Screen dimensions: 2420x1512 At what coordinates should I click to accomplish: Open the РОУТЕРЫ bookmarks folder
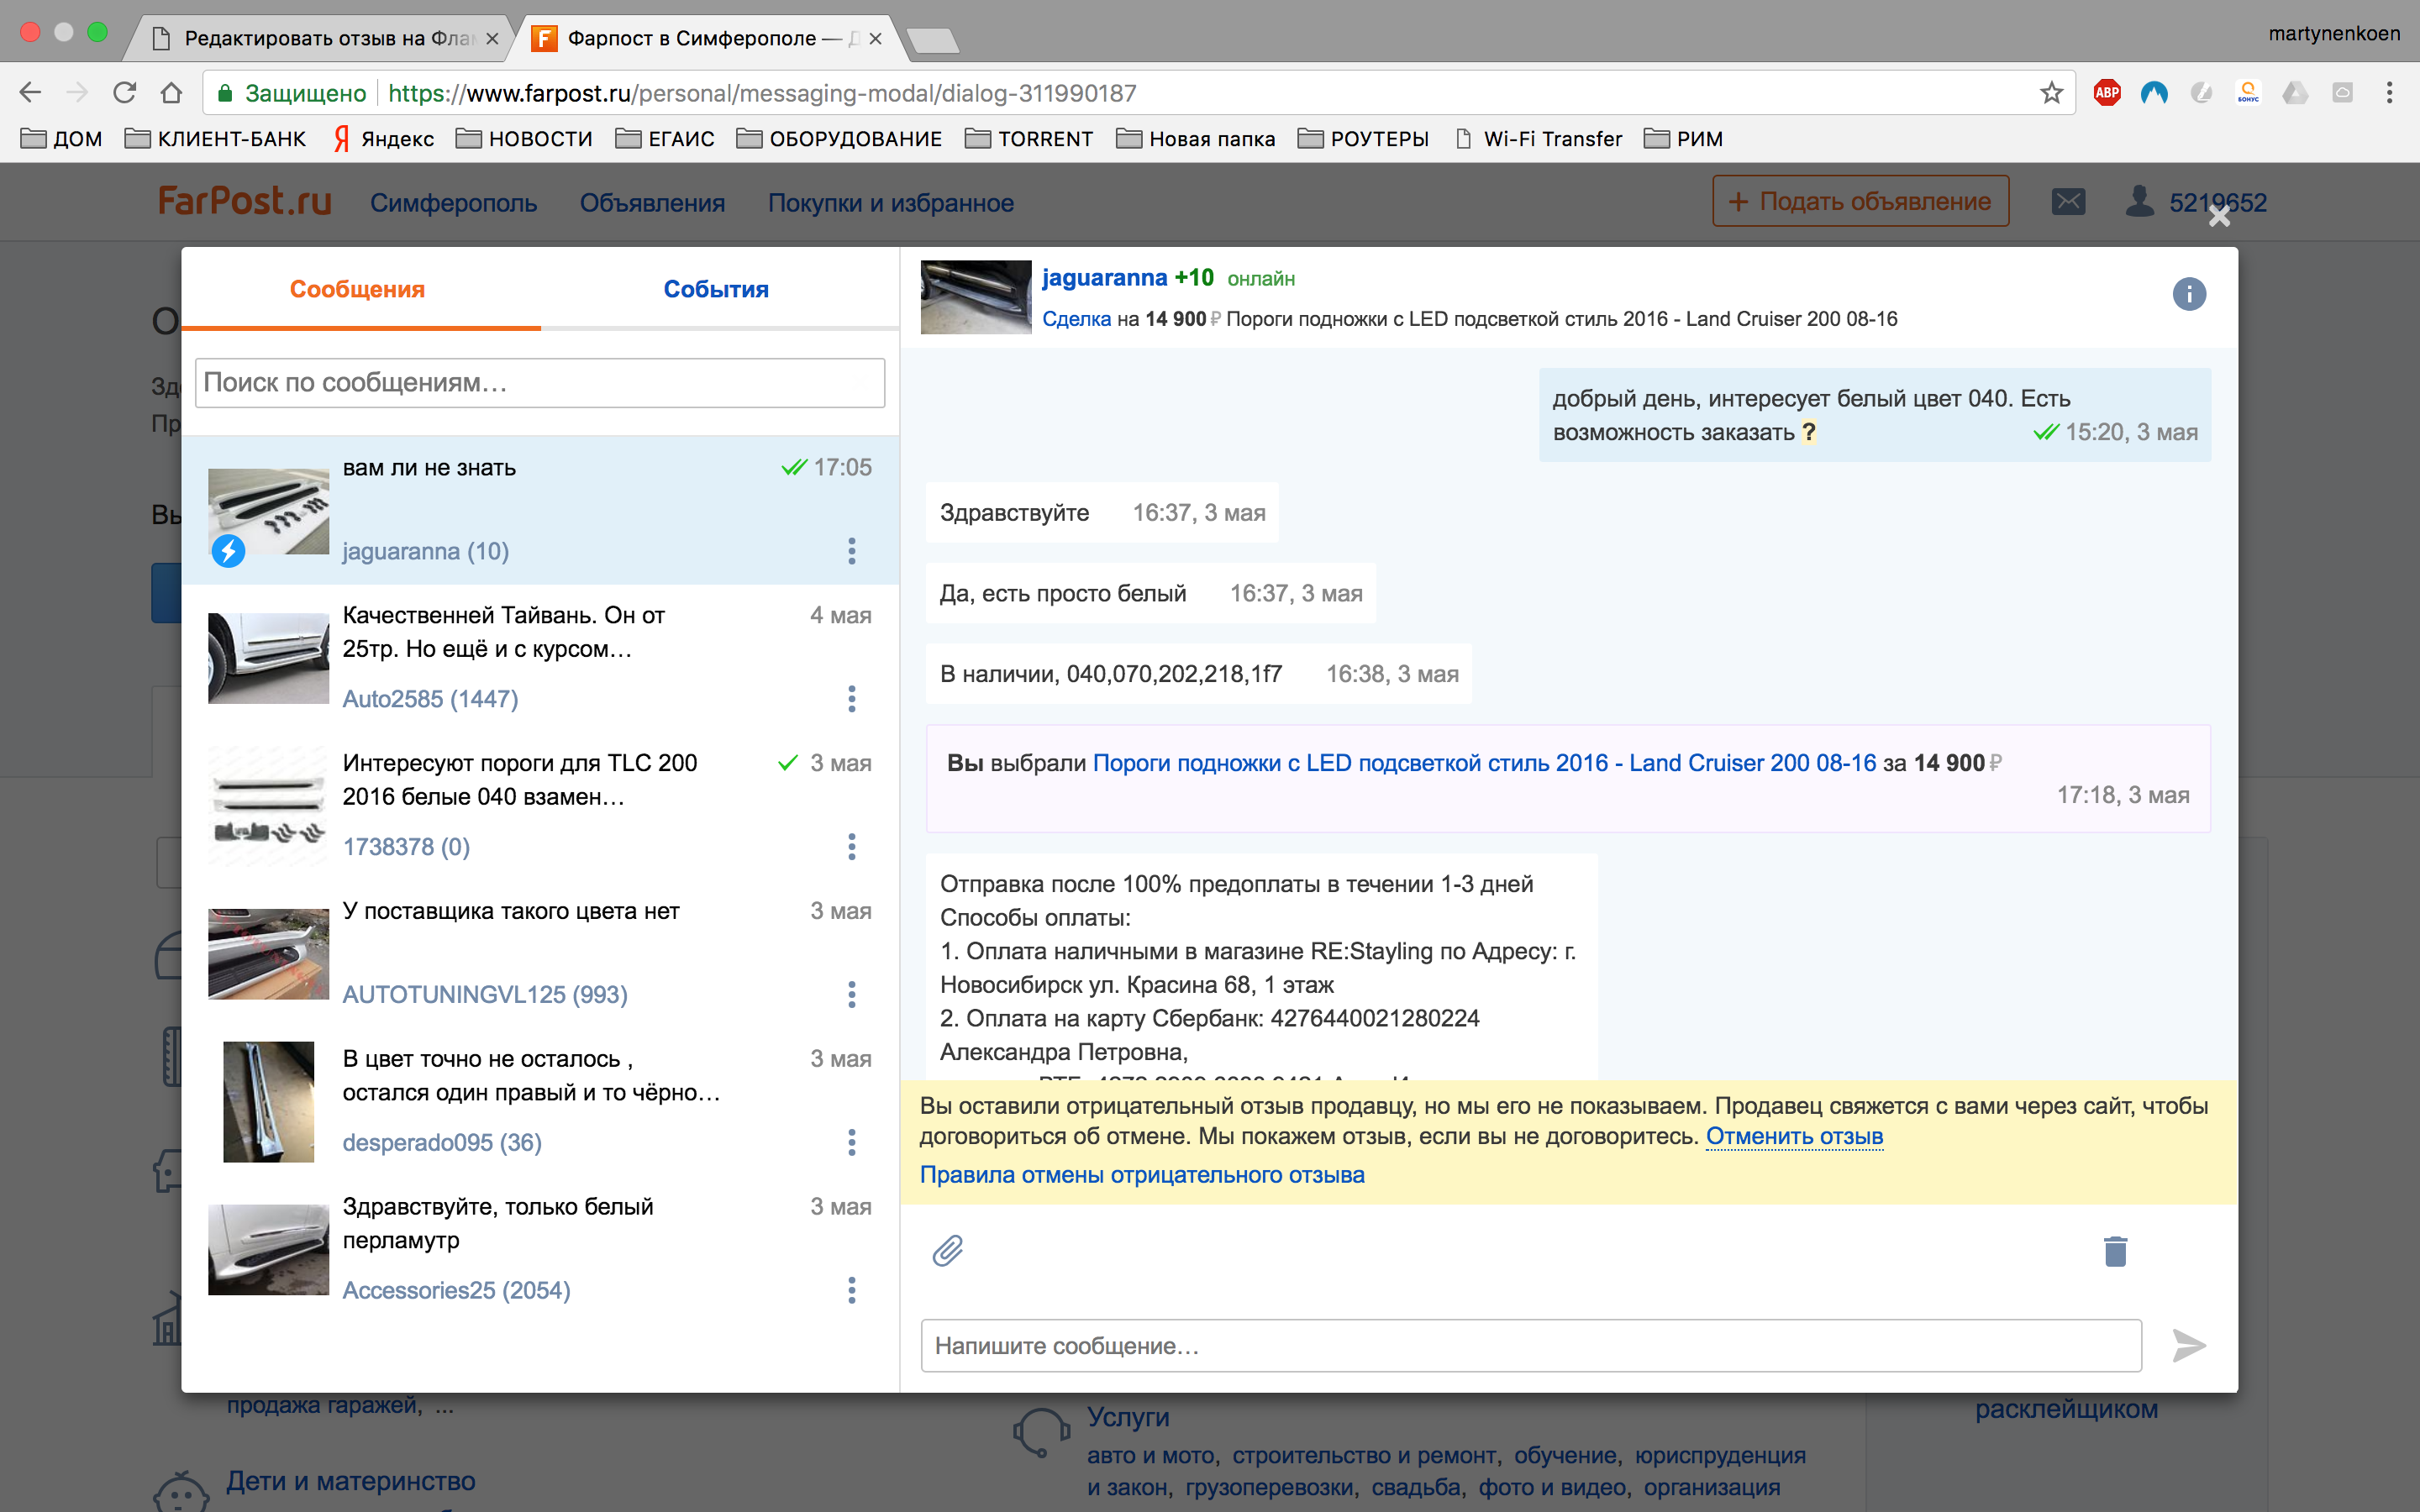pyautogui.click(x=1363, y=139)
